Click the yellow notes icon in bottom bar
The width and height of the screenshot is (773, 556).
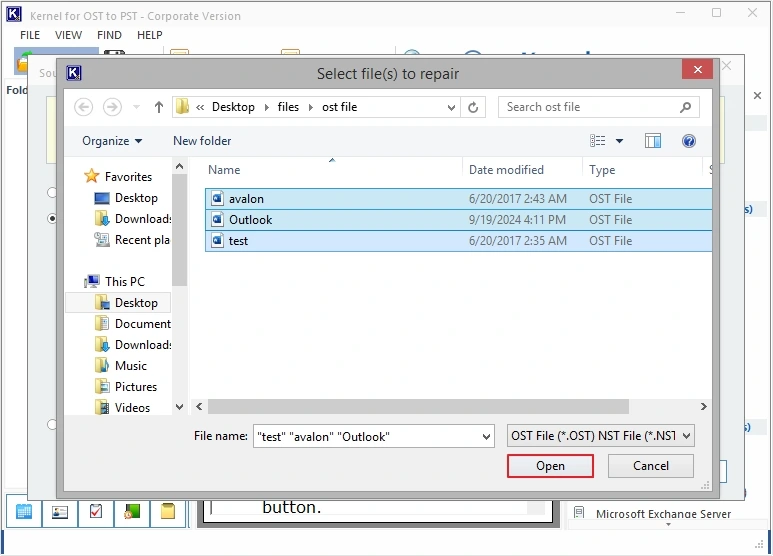tap(168, 512)
